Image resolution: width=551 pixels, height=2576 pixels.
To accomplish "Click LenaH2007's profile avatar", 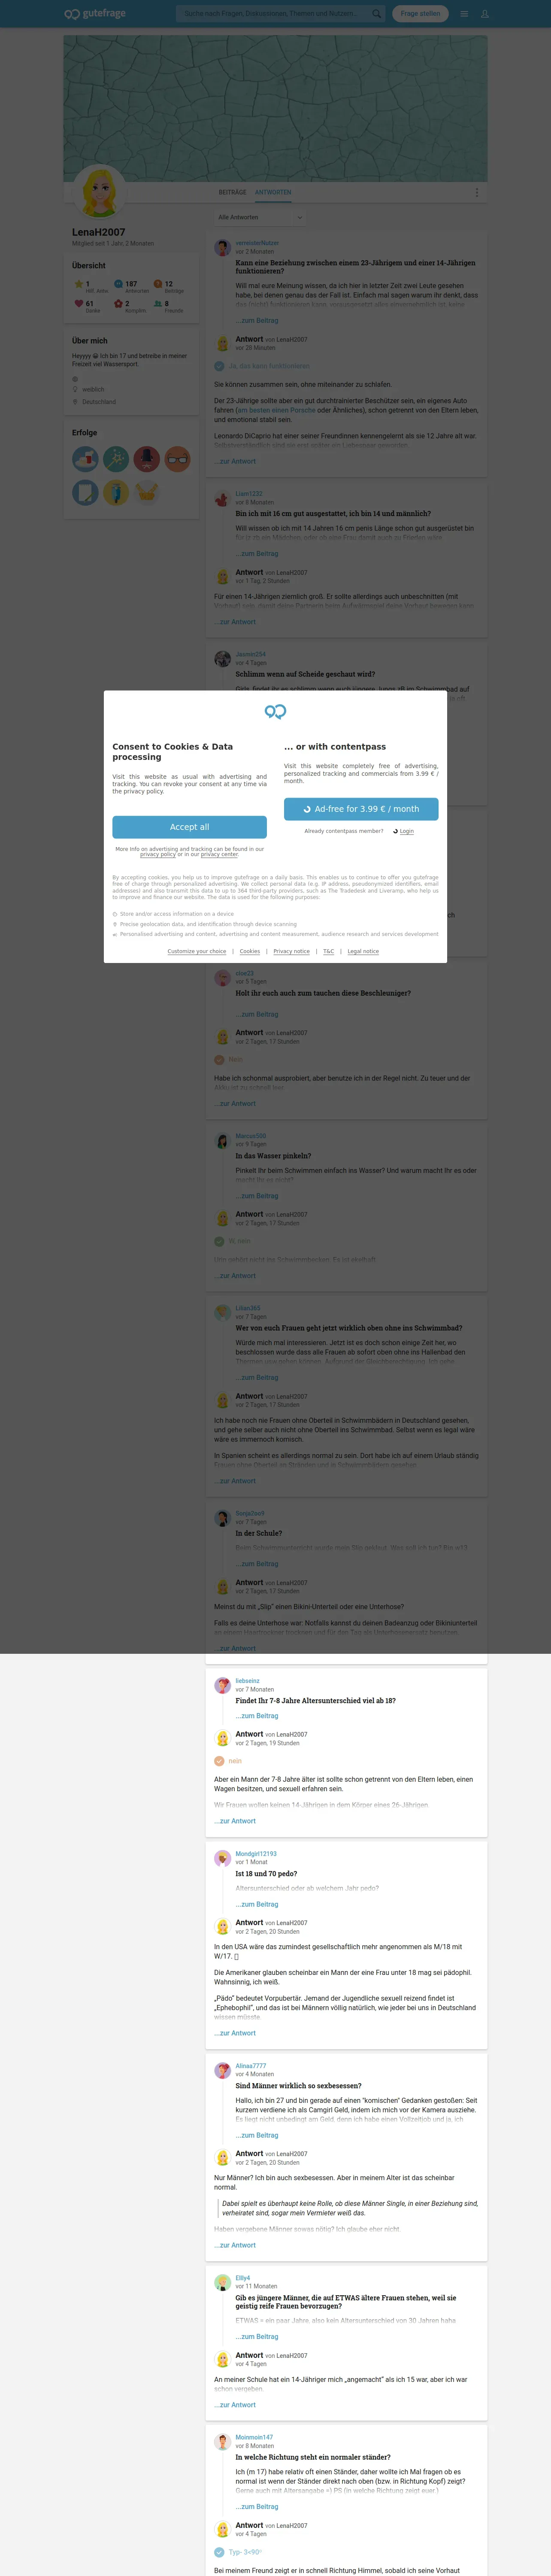I will tap(100, 192).
